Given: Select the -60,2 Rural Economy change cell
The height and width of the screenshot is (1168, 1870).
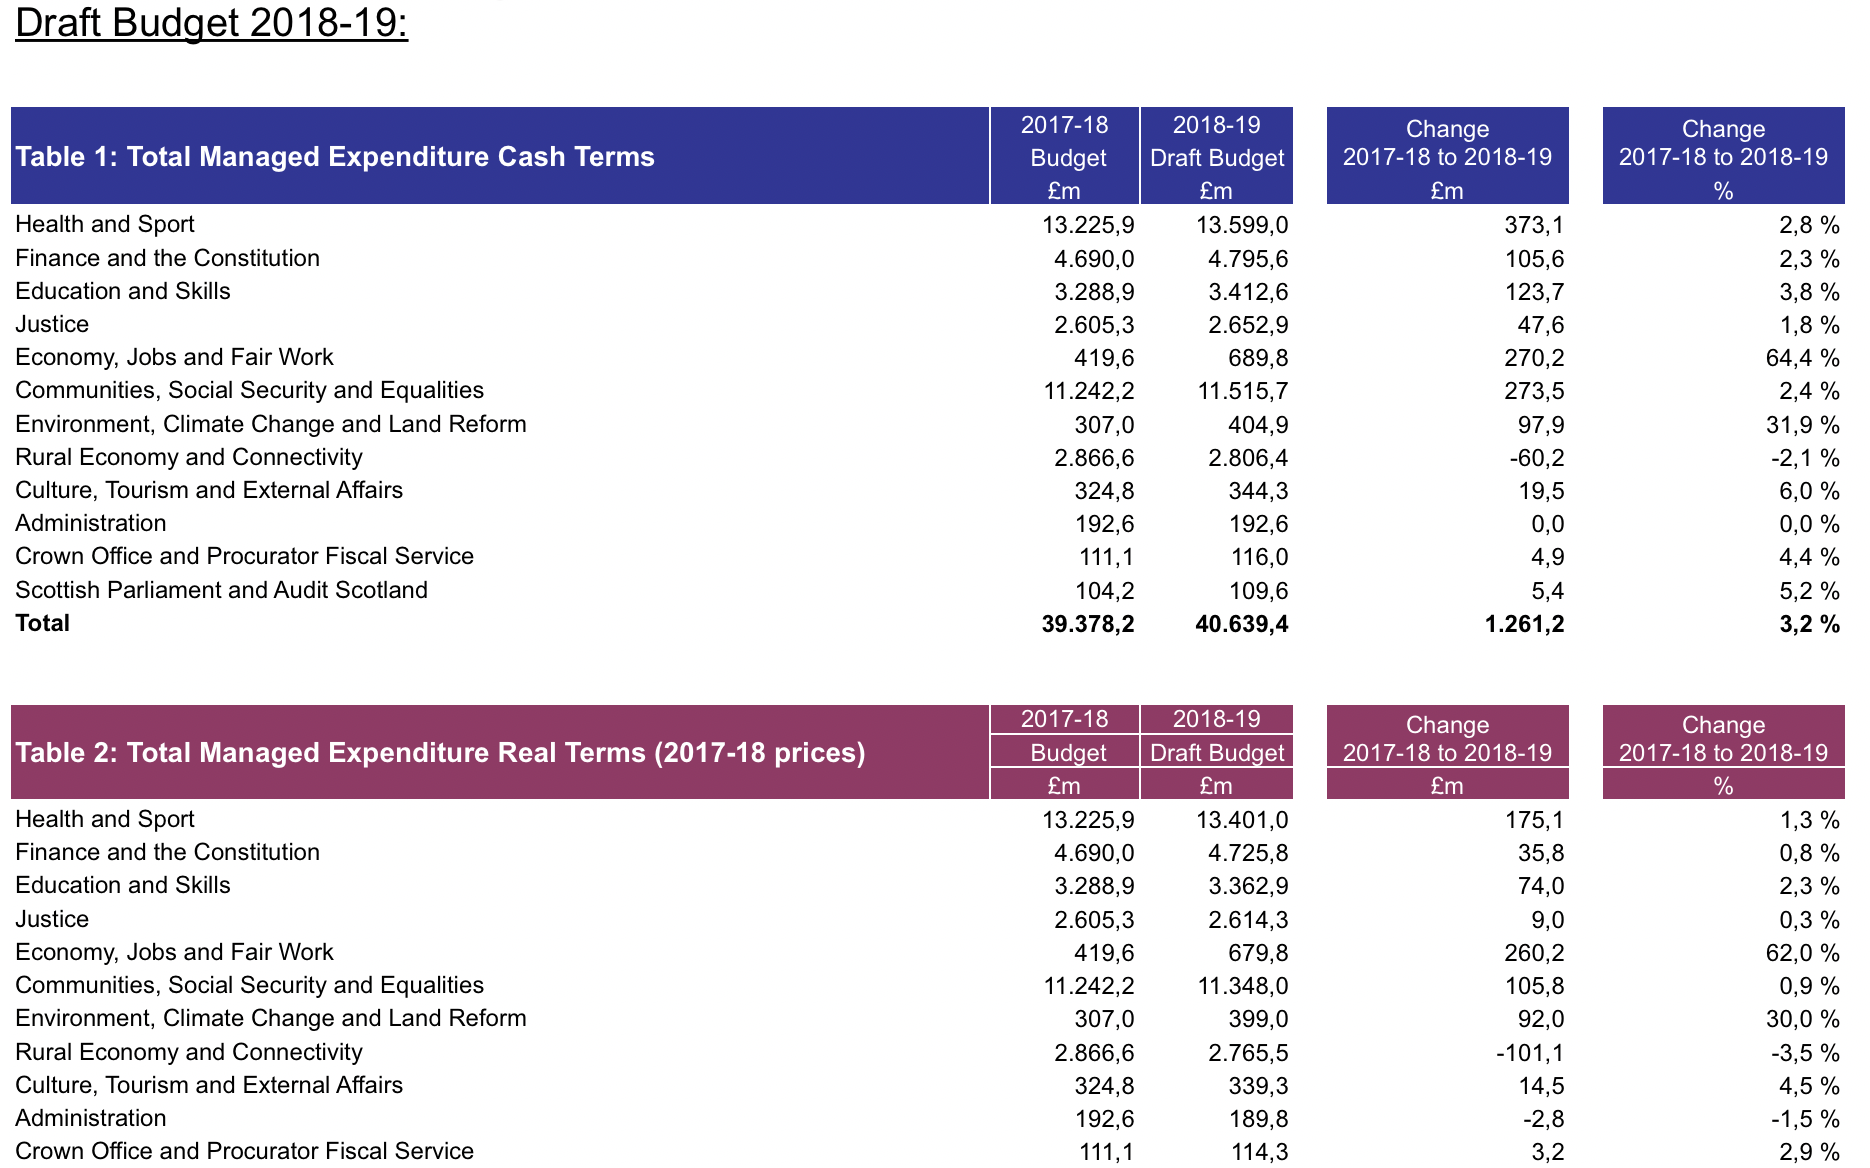Looking at the screenshot, I should click(x=1536, y=458).
